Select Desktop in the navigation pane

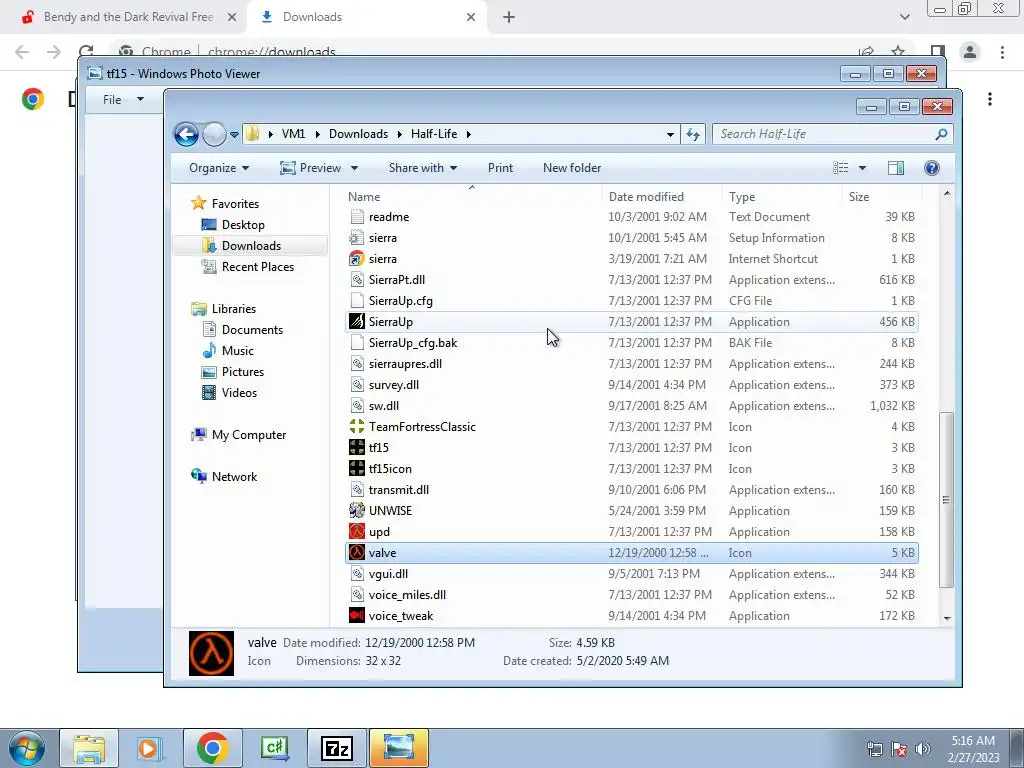233,225
